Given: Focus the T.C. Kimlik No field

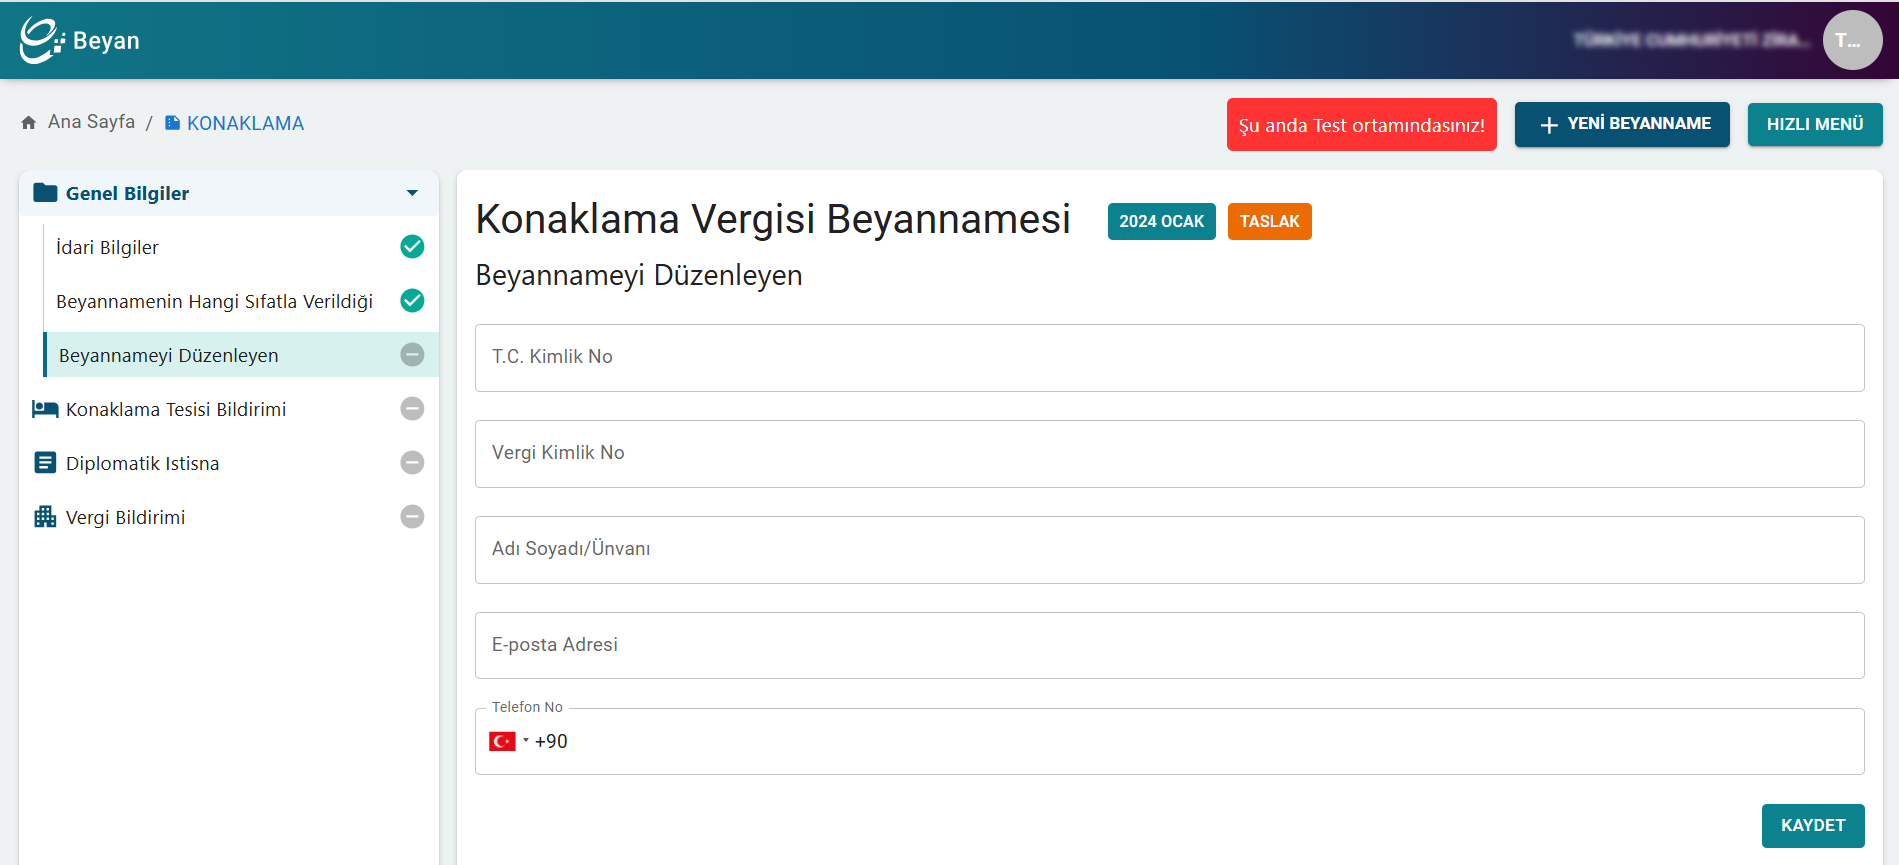Looking at the screenshot, I should tap(1170, 358).
